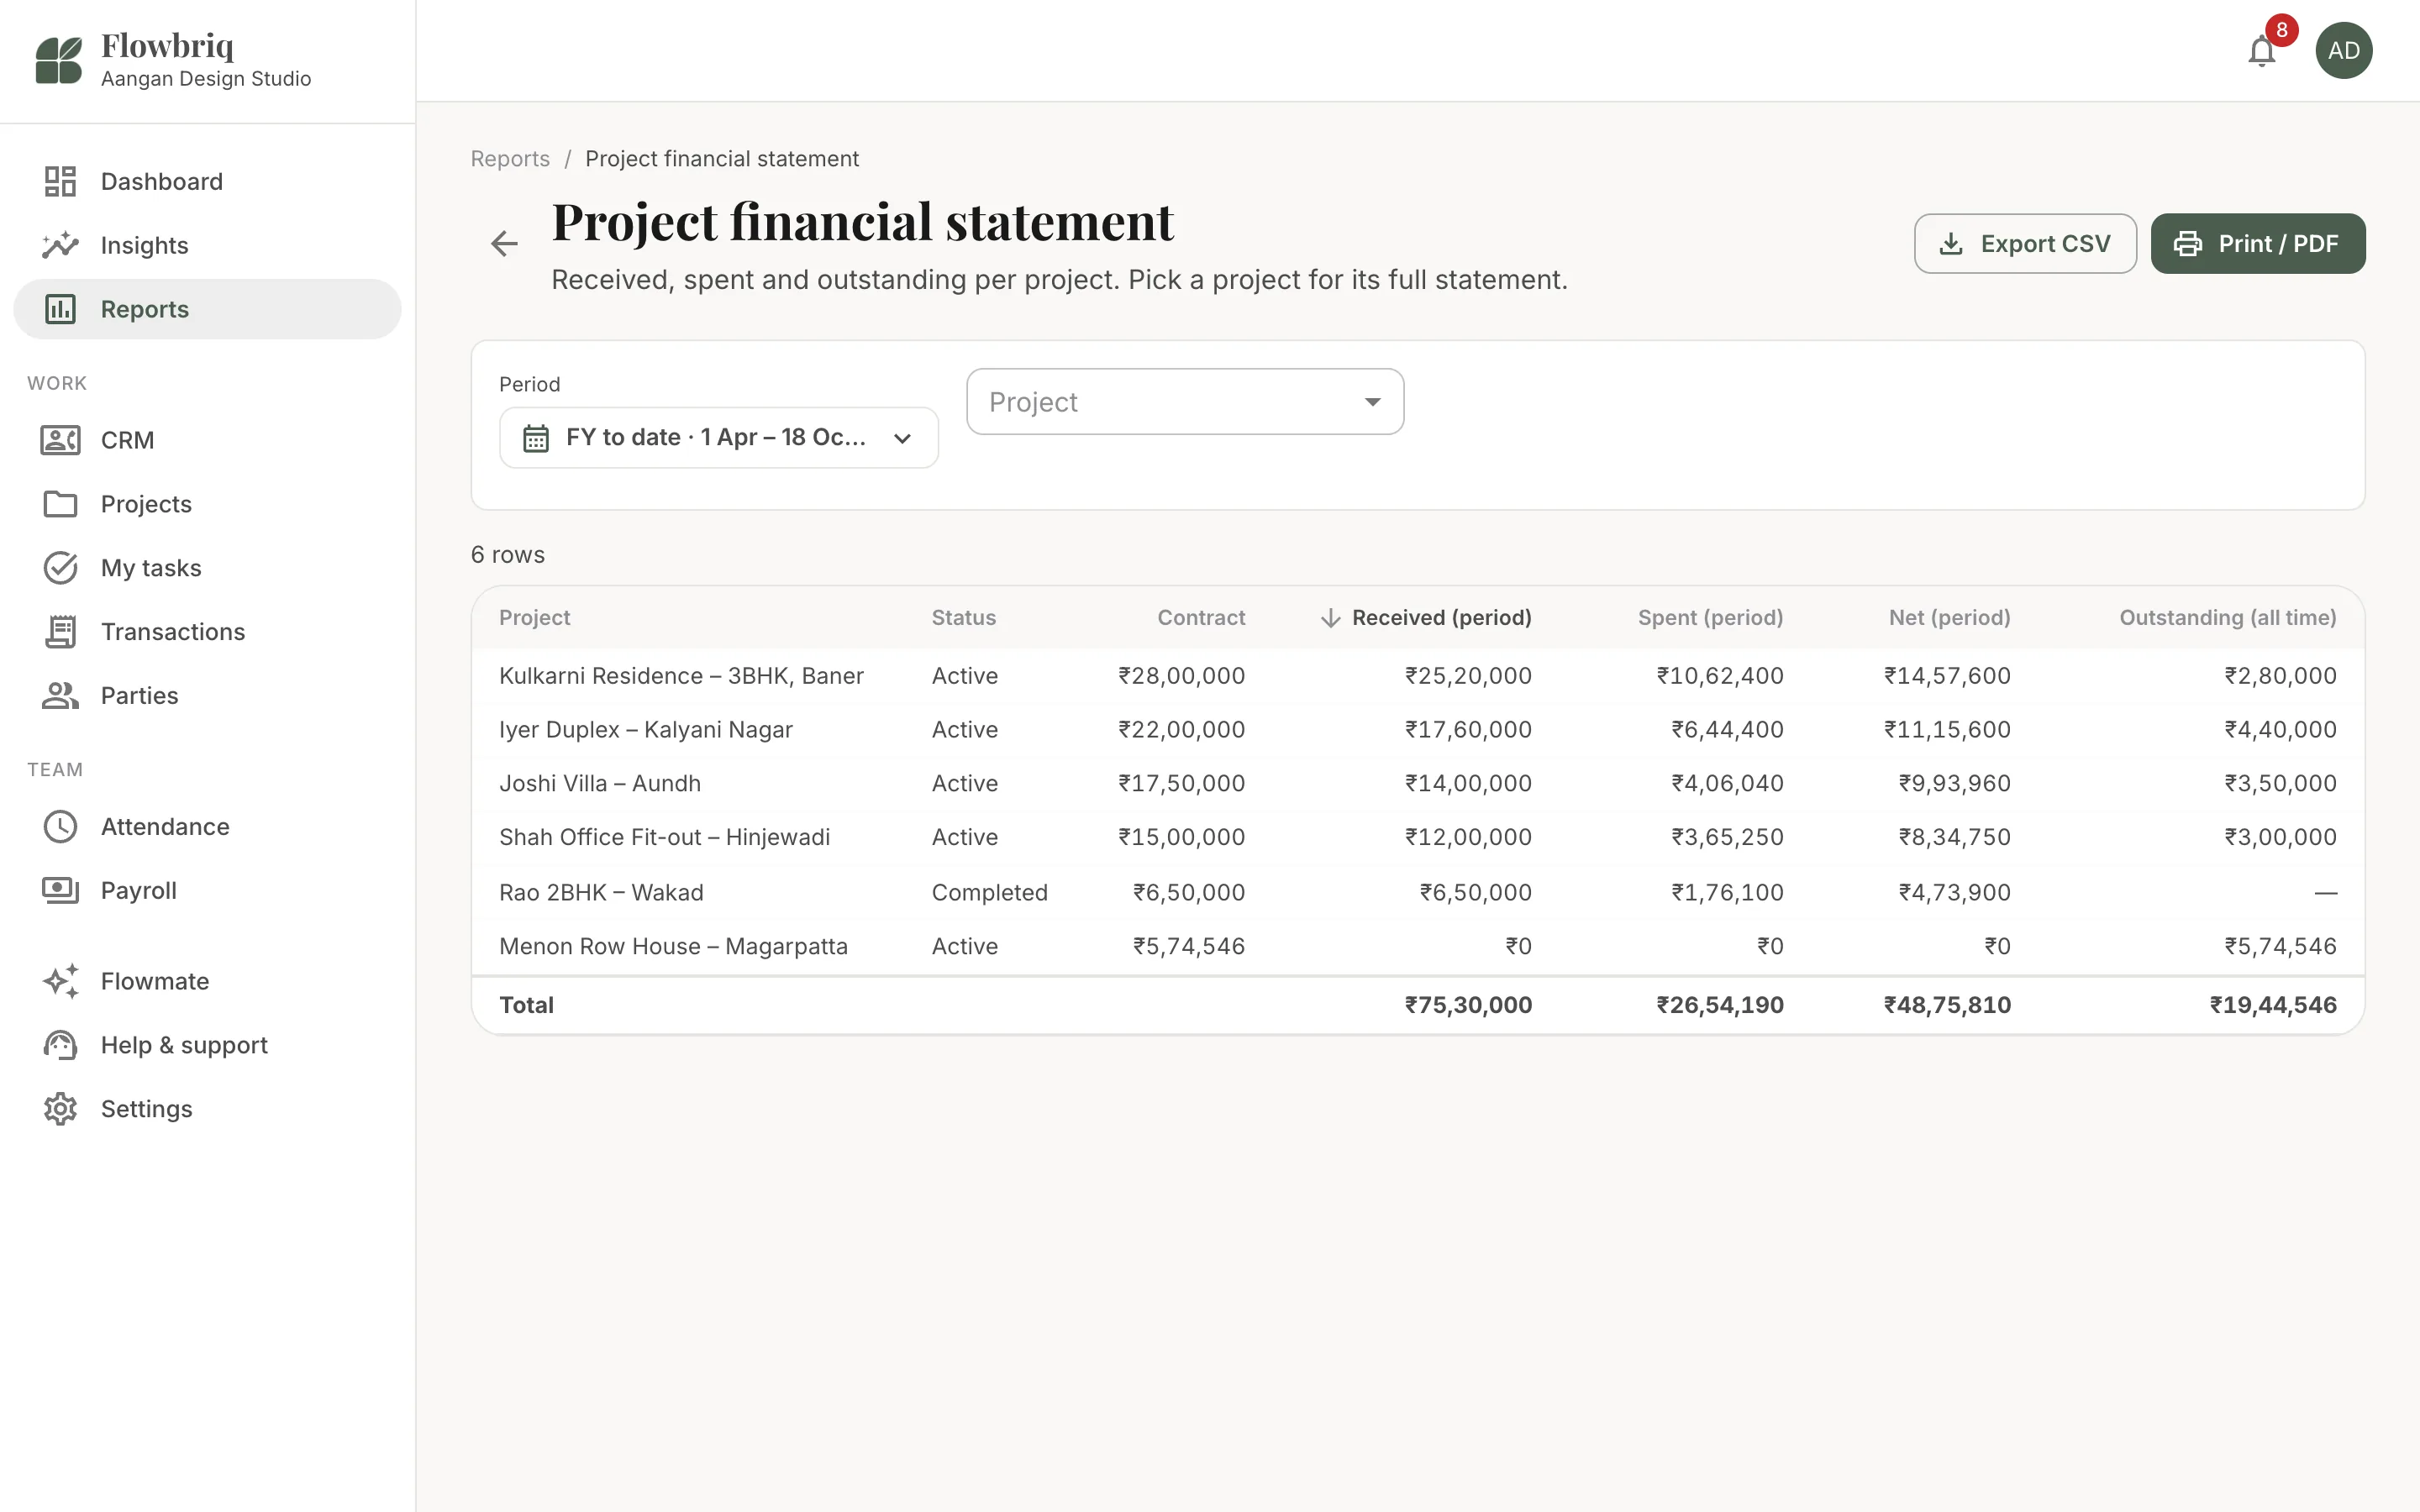Follow the Reports breadcrumb link
Image resolution: width=2420 pixels, height=1512 pixels.
click(x=510, y=159)
